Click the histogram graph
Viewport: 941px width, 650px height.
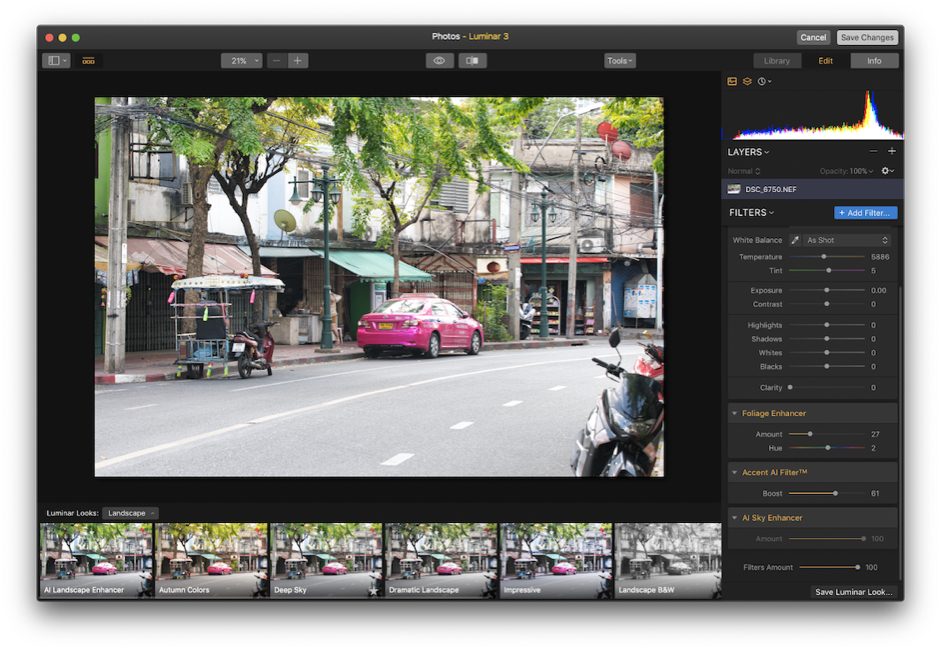click(813, 114)
